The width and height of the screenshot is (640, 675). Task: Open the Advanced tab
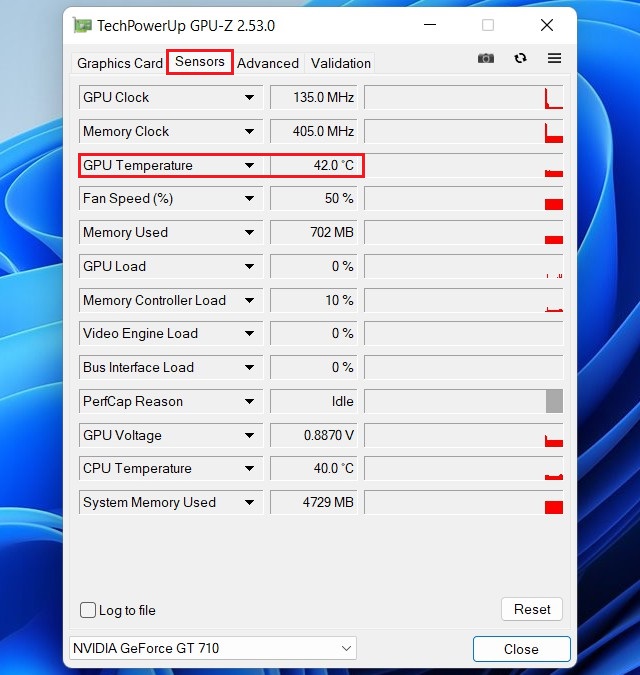[x=268, y=63]
